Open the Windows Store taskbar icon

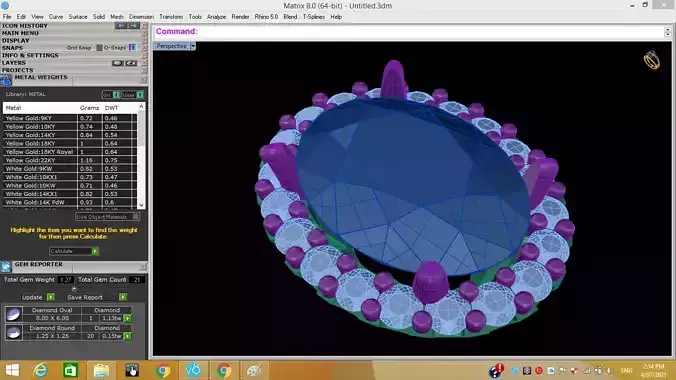click(70, 370)
